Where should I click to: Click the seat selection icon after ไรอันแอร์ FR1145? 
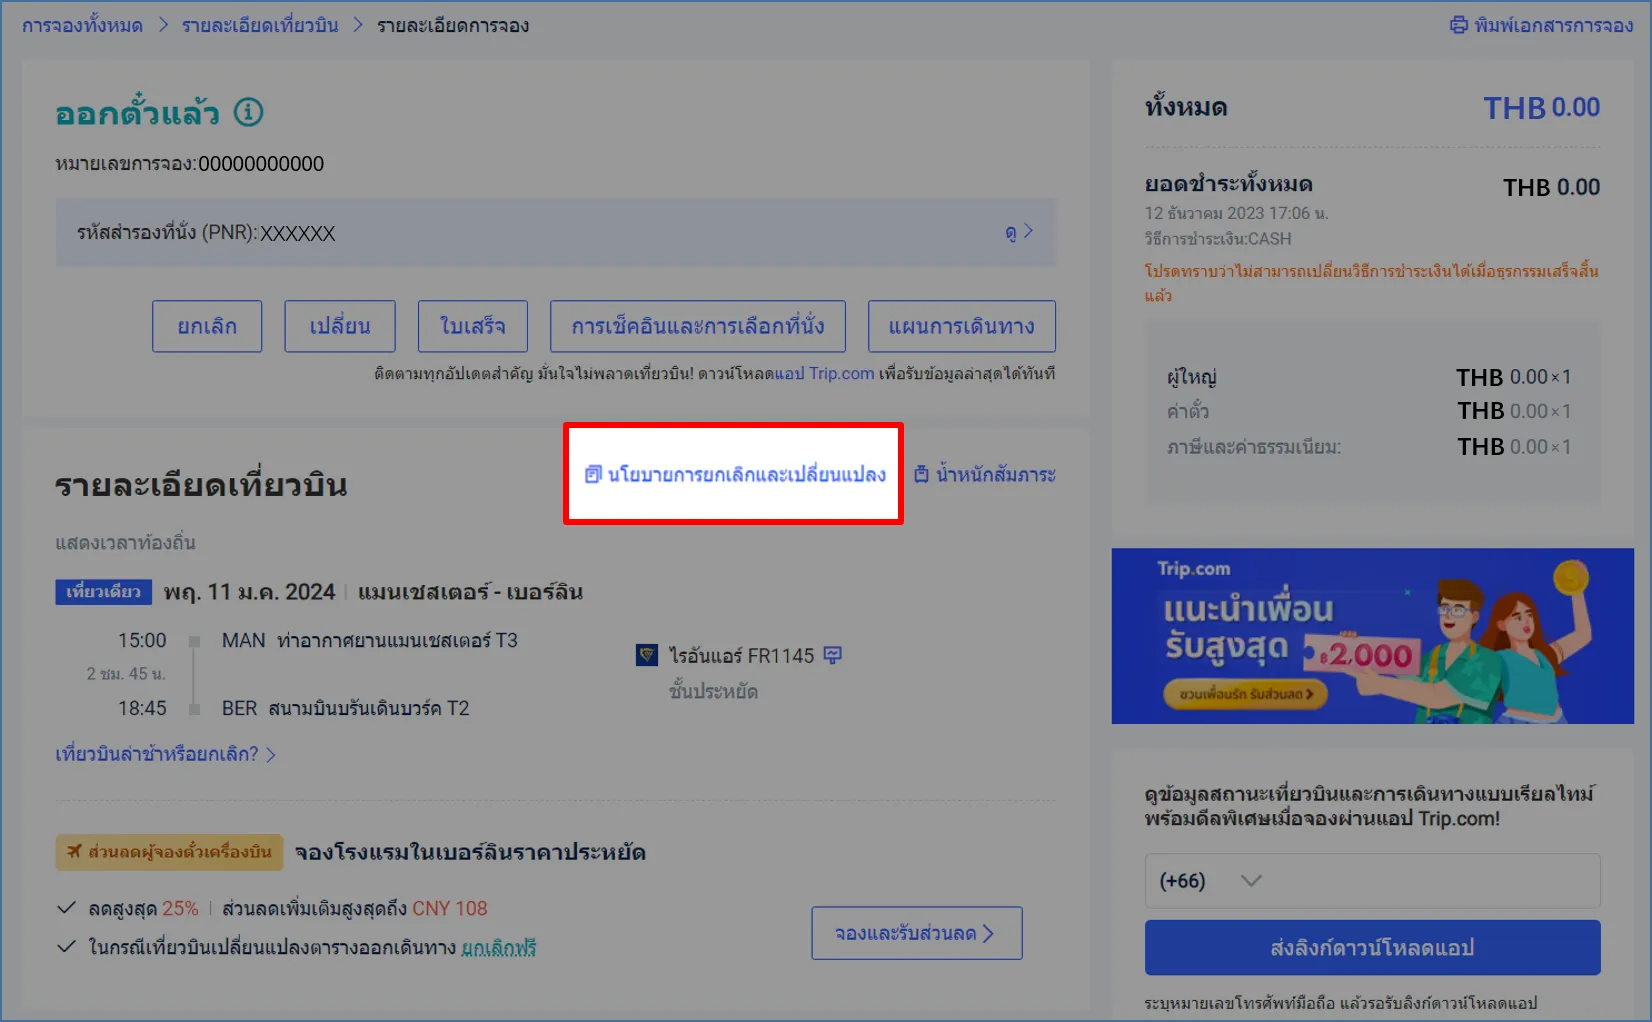832,655
